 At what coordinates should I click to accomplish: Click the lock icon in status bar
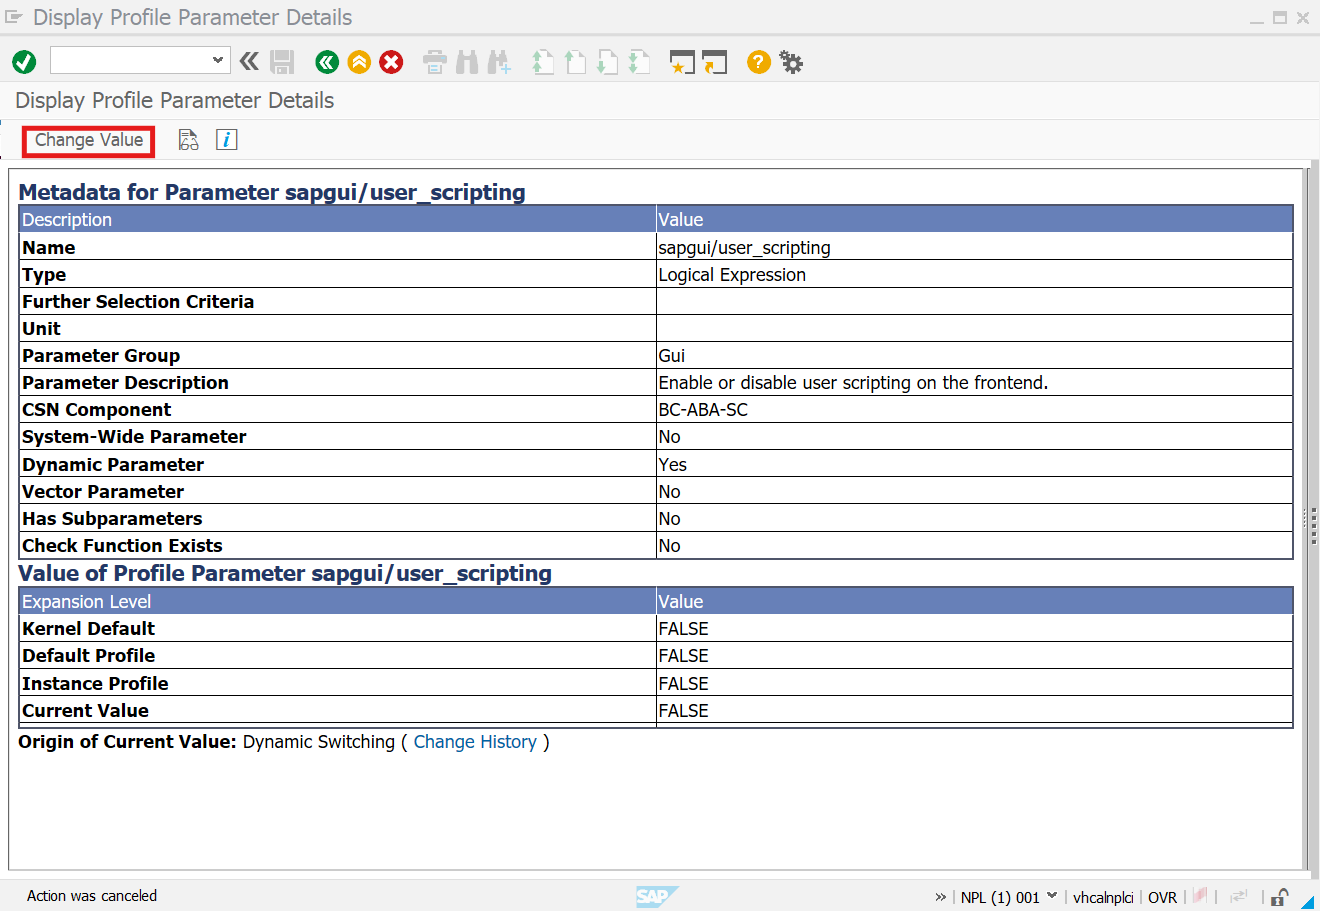click(1279, 897)
